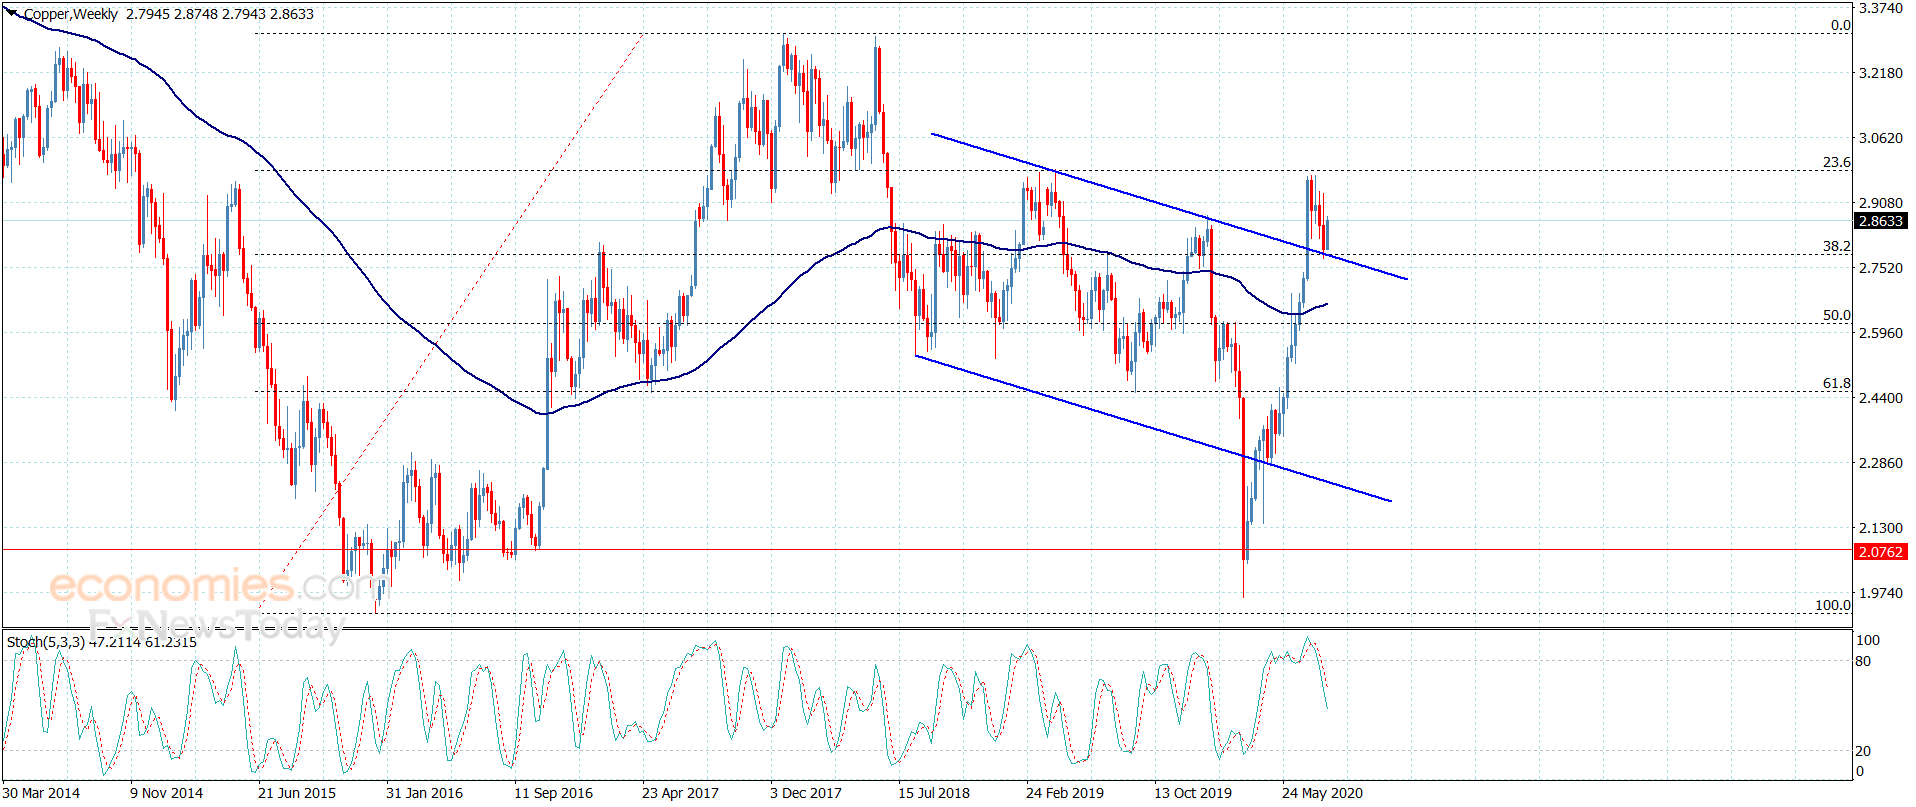1916x807 pixels.
Task: Click the small arrow icon beside Copper,Weekly
Action: click(13, 13)
